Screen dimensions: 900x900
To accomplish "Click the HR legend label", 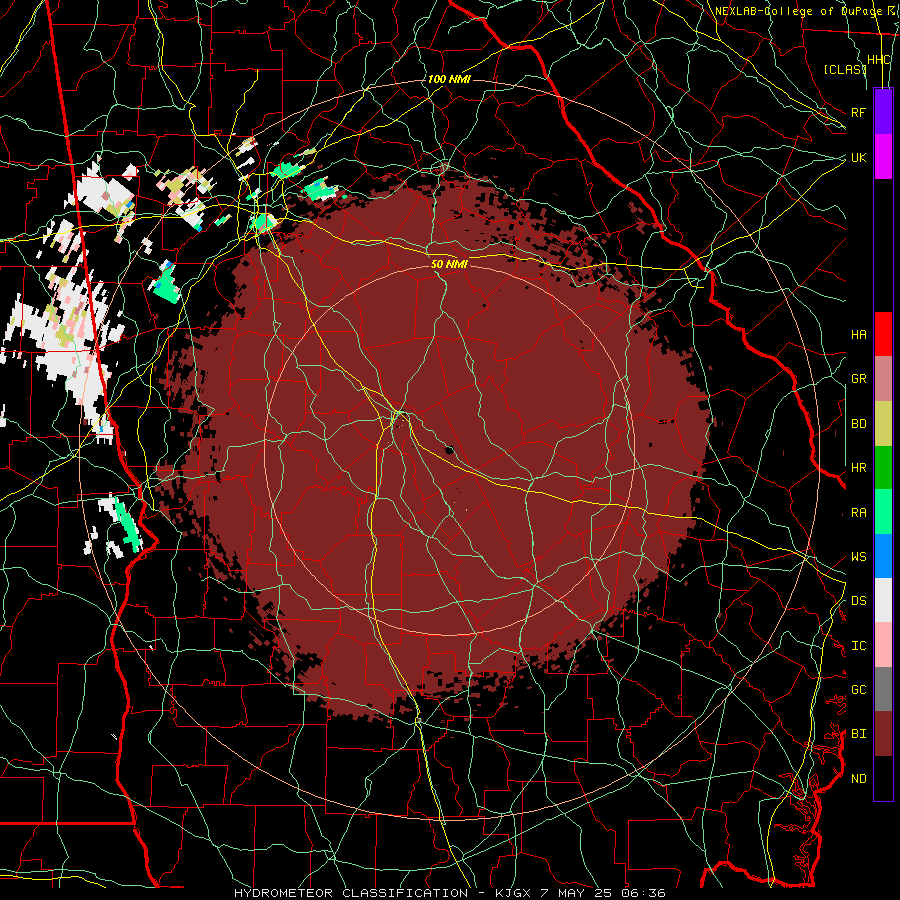I will coord(859,468).
